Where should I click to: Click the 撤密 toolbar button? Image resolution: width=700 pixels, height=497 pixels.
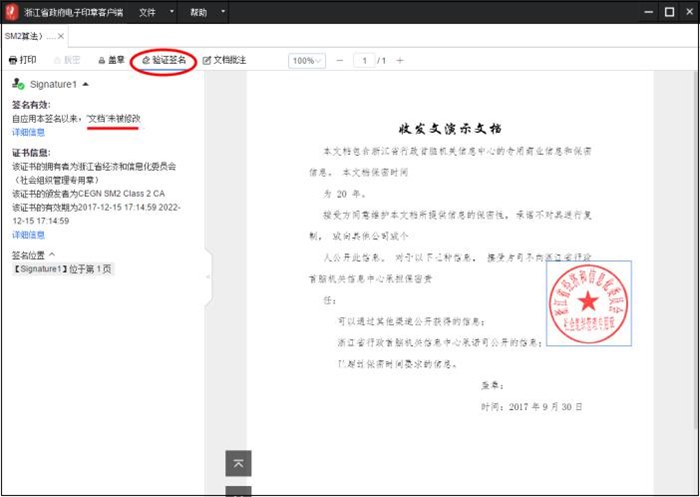67,60
